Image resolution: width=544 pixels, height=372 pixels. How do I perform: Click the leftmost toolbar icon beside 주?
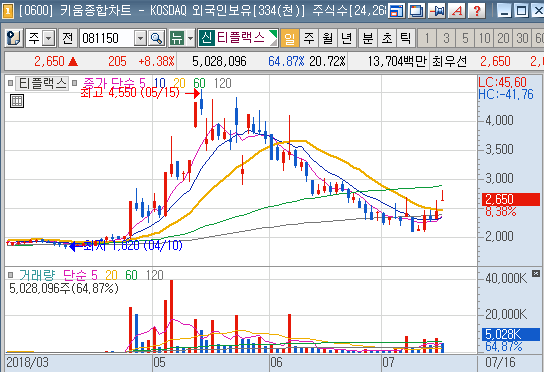14,38
